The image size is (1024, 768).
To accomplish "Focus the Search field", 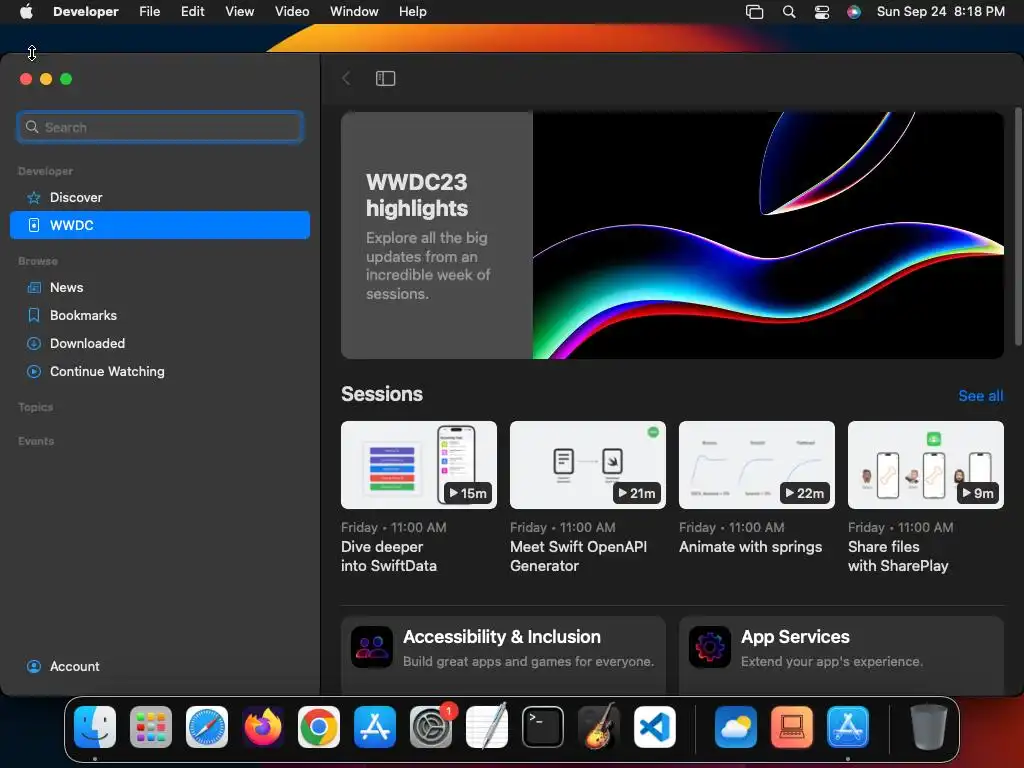I will pos(160,127).
